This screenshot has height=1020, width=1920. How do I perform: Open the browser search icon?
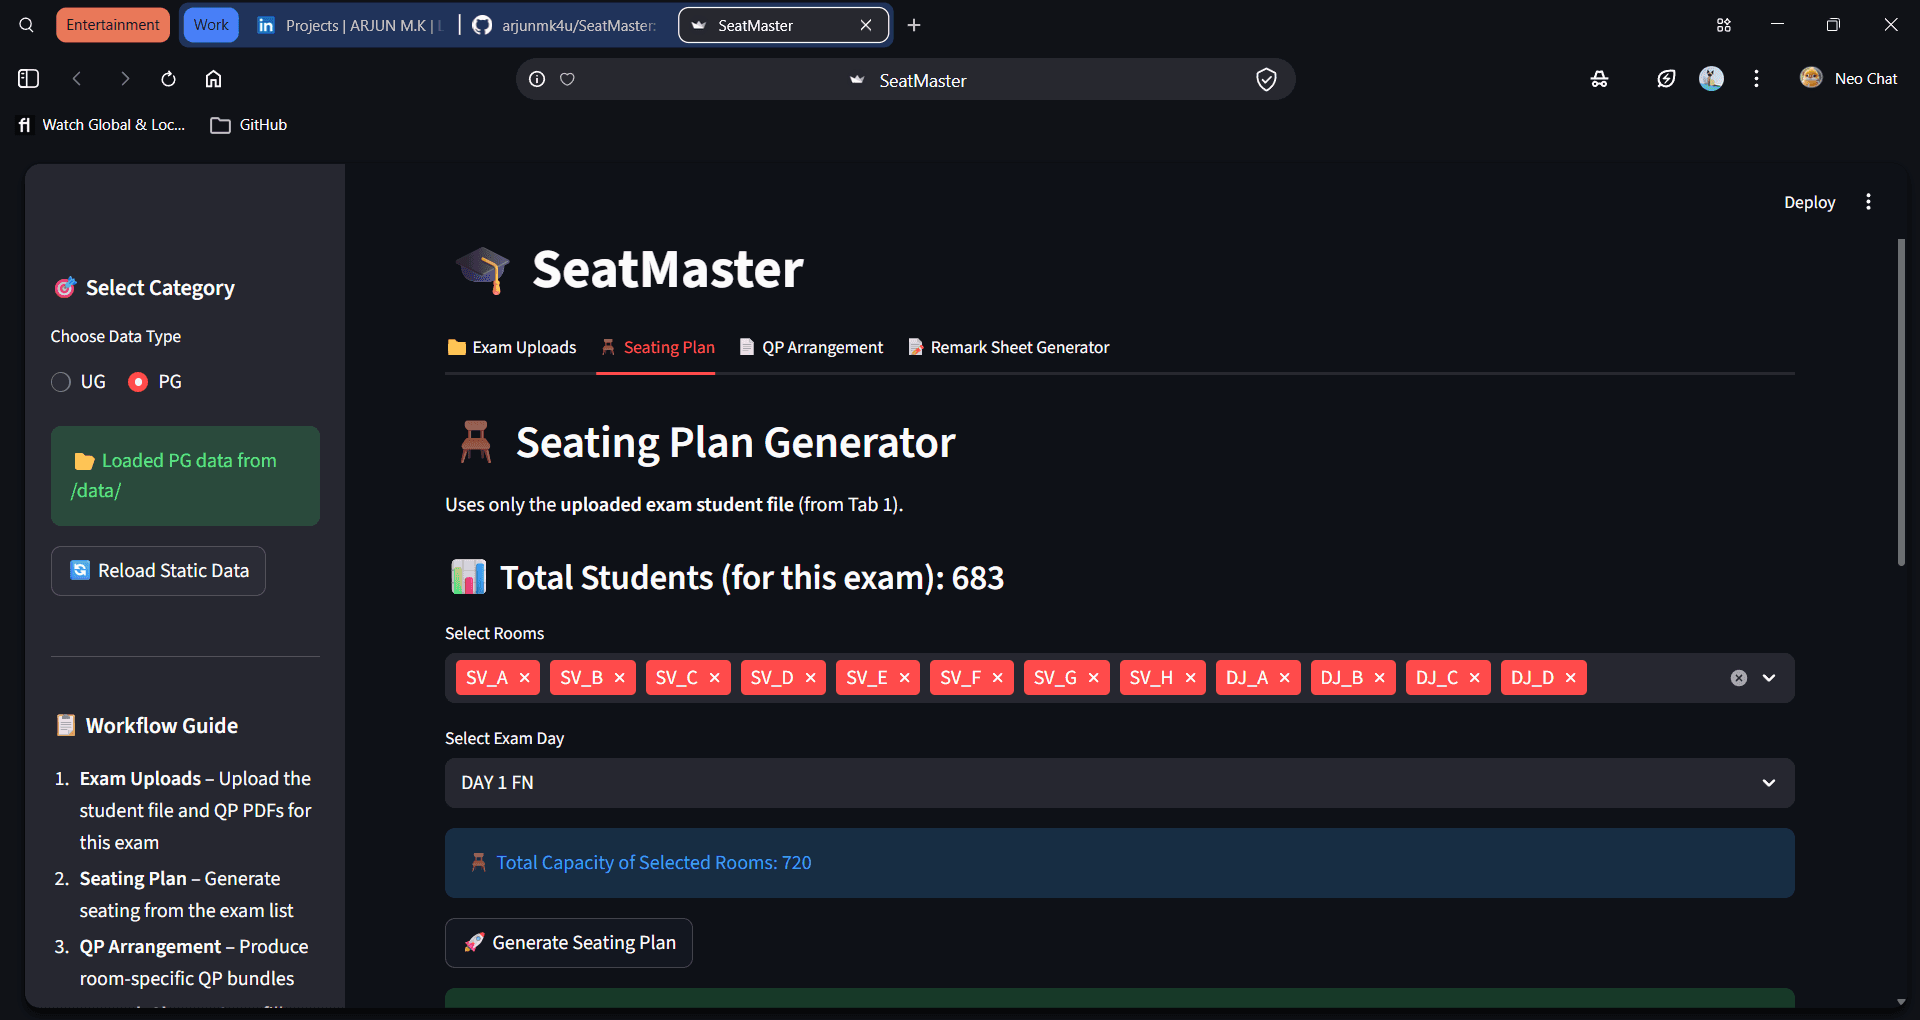click(x=27, y=25)
